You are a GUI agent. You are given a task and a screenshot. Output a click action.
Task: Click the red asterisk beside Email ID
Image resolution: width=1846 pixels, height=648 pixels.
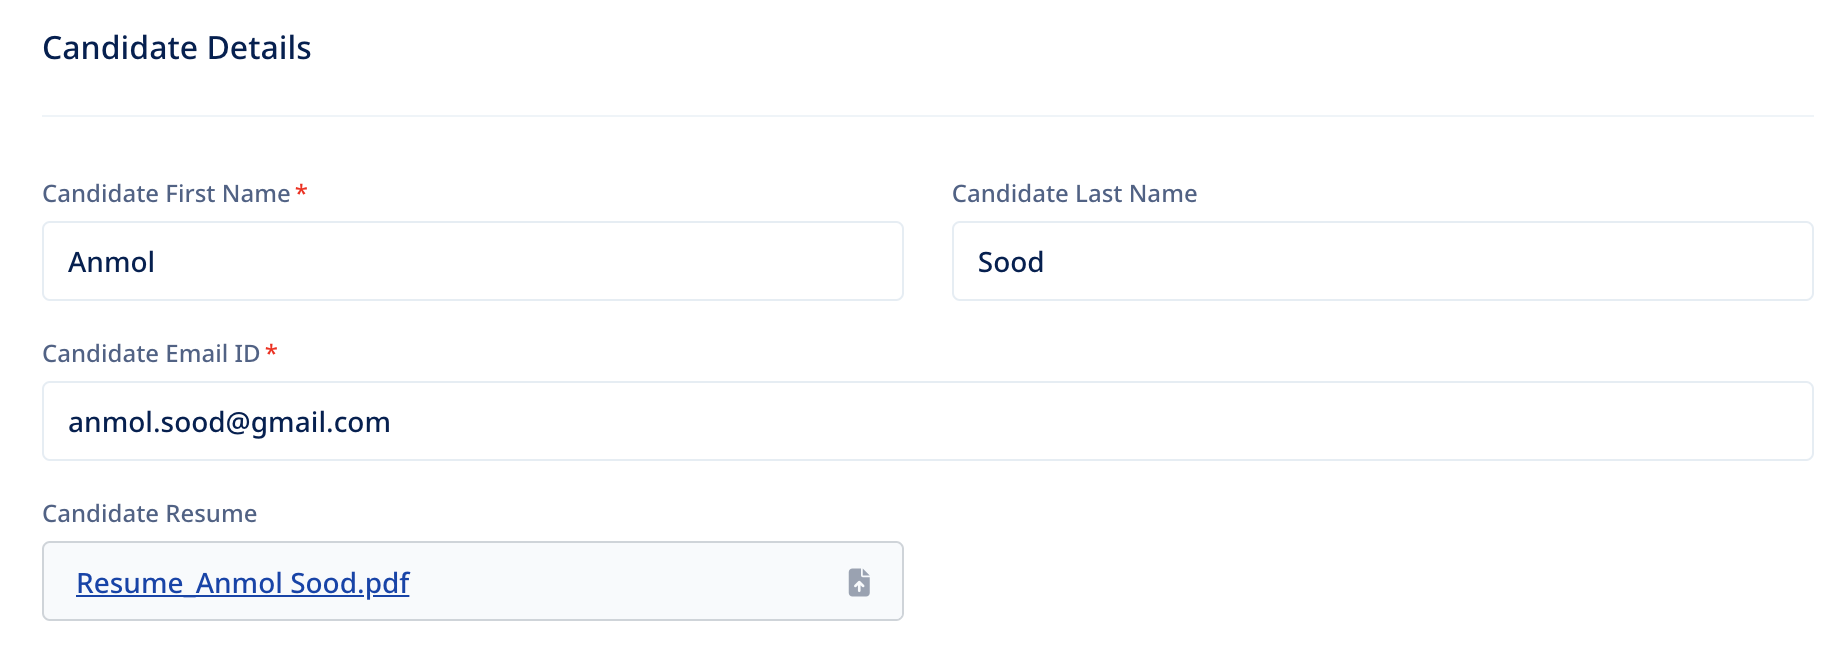[271, 351]
